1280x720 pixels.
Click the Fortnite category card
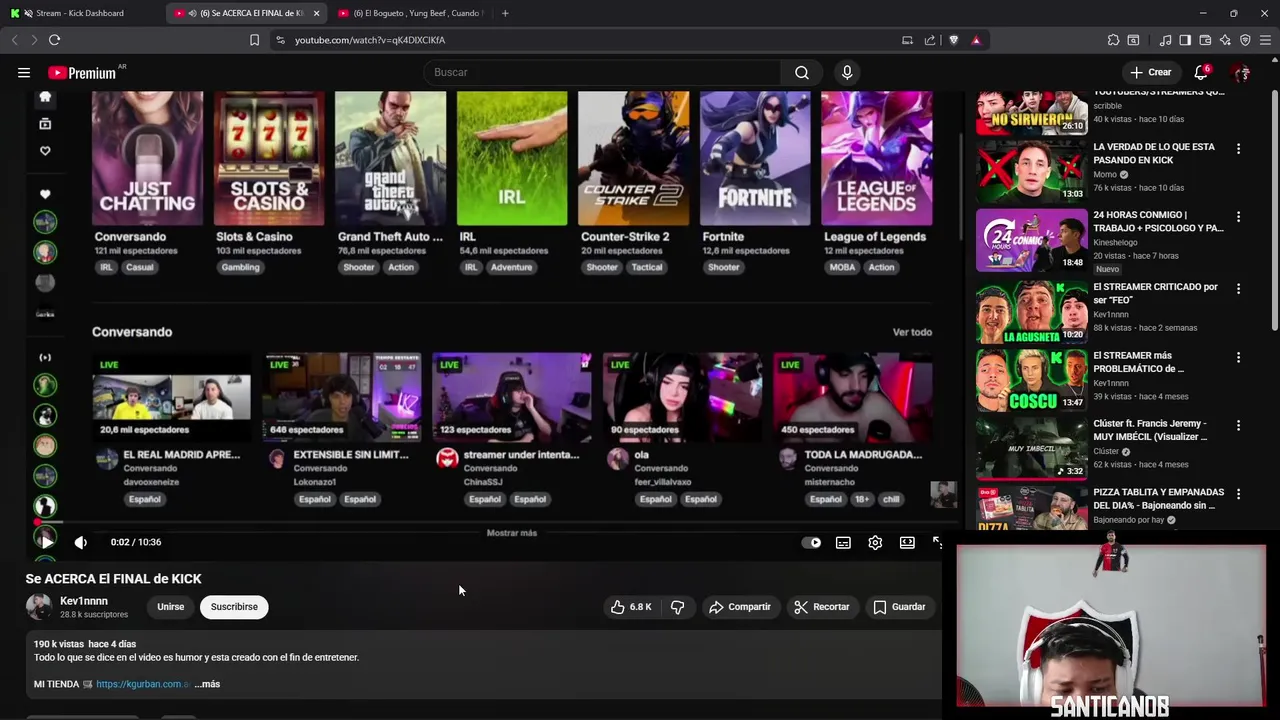(x=755, y=158)
